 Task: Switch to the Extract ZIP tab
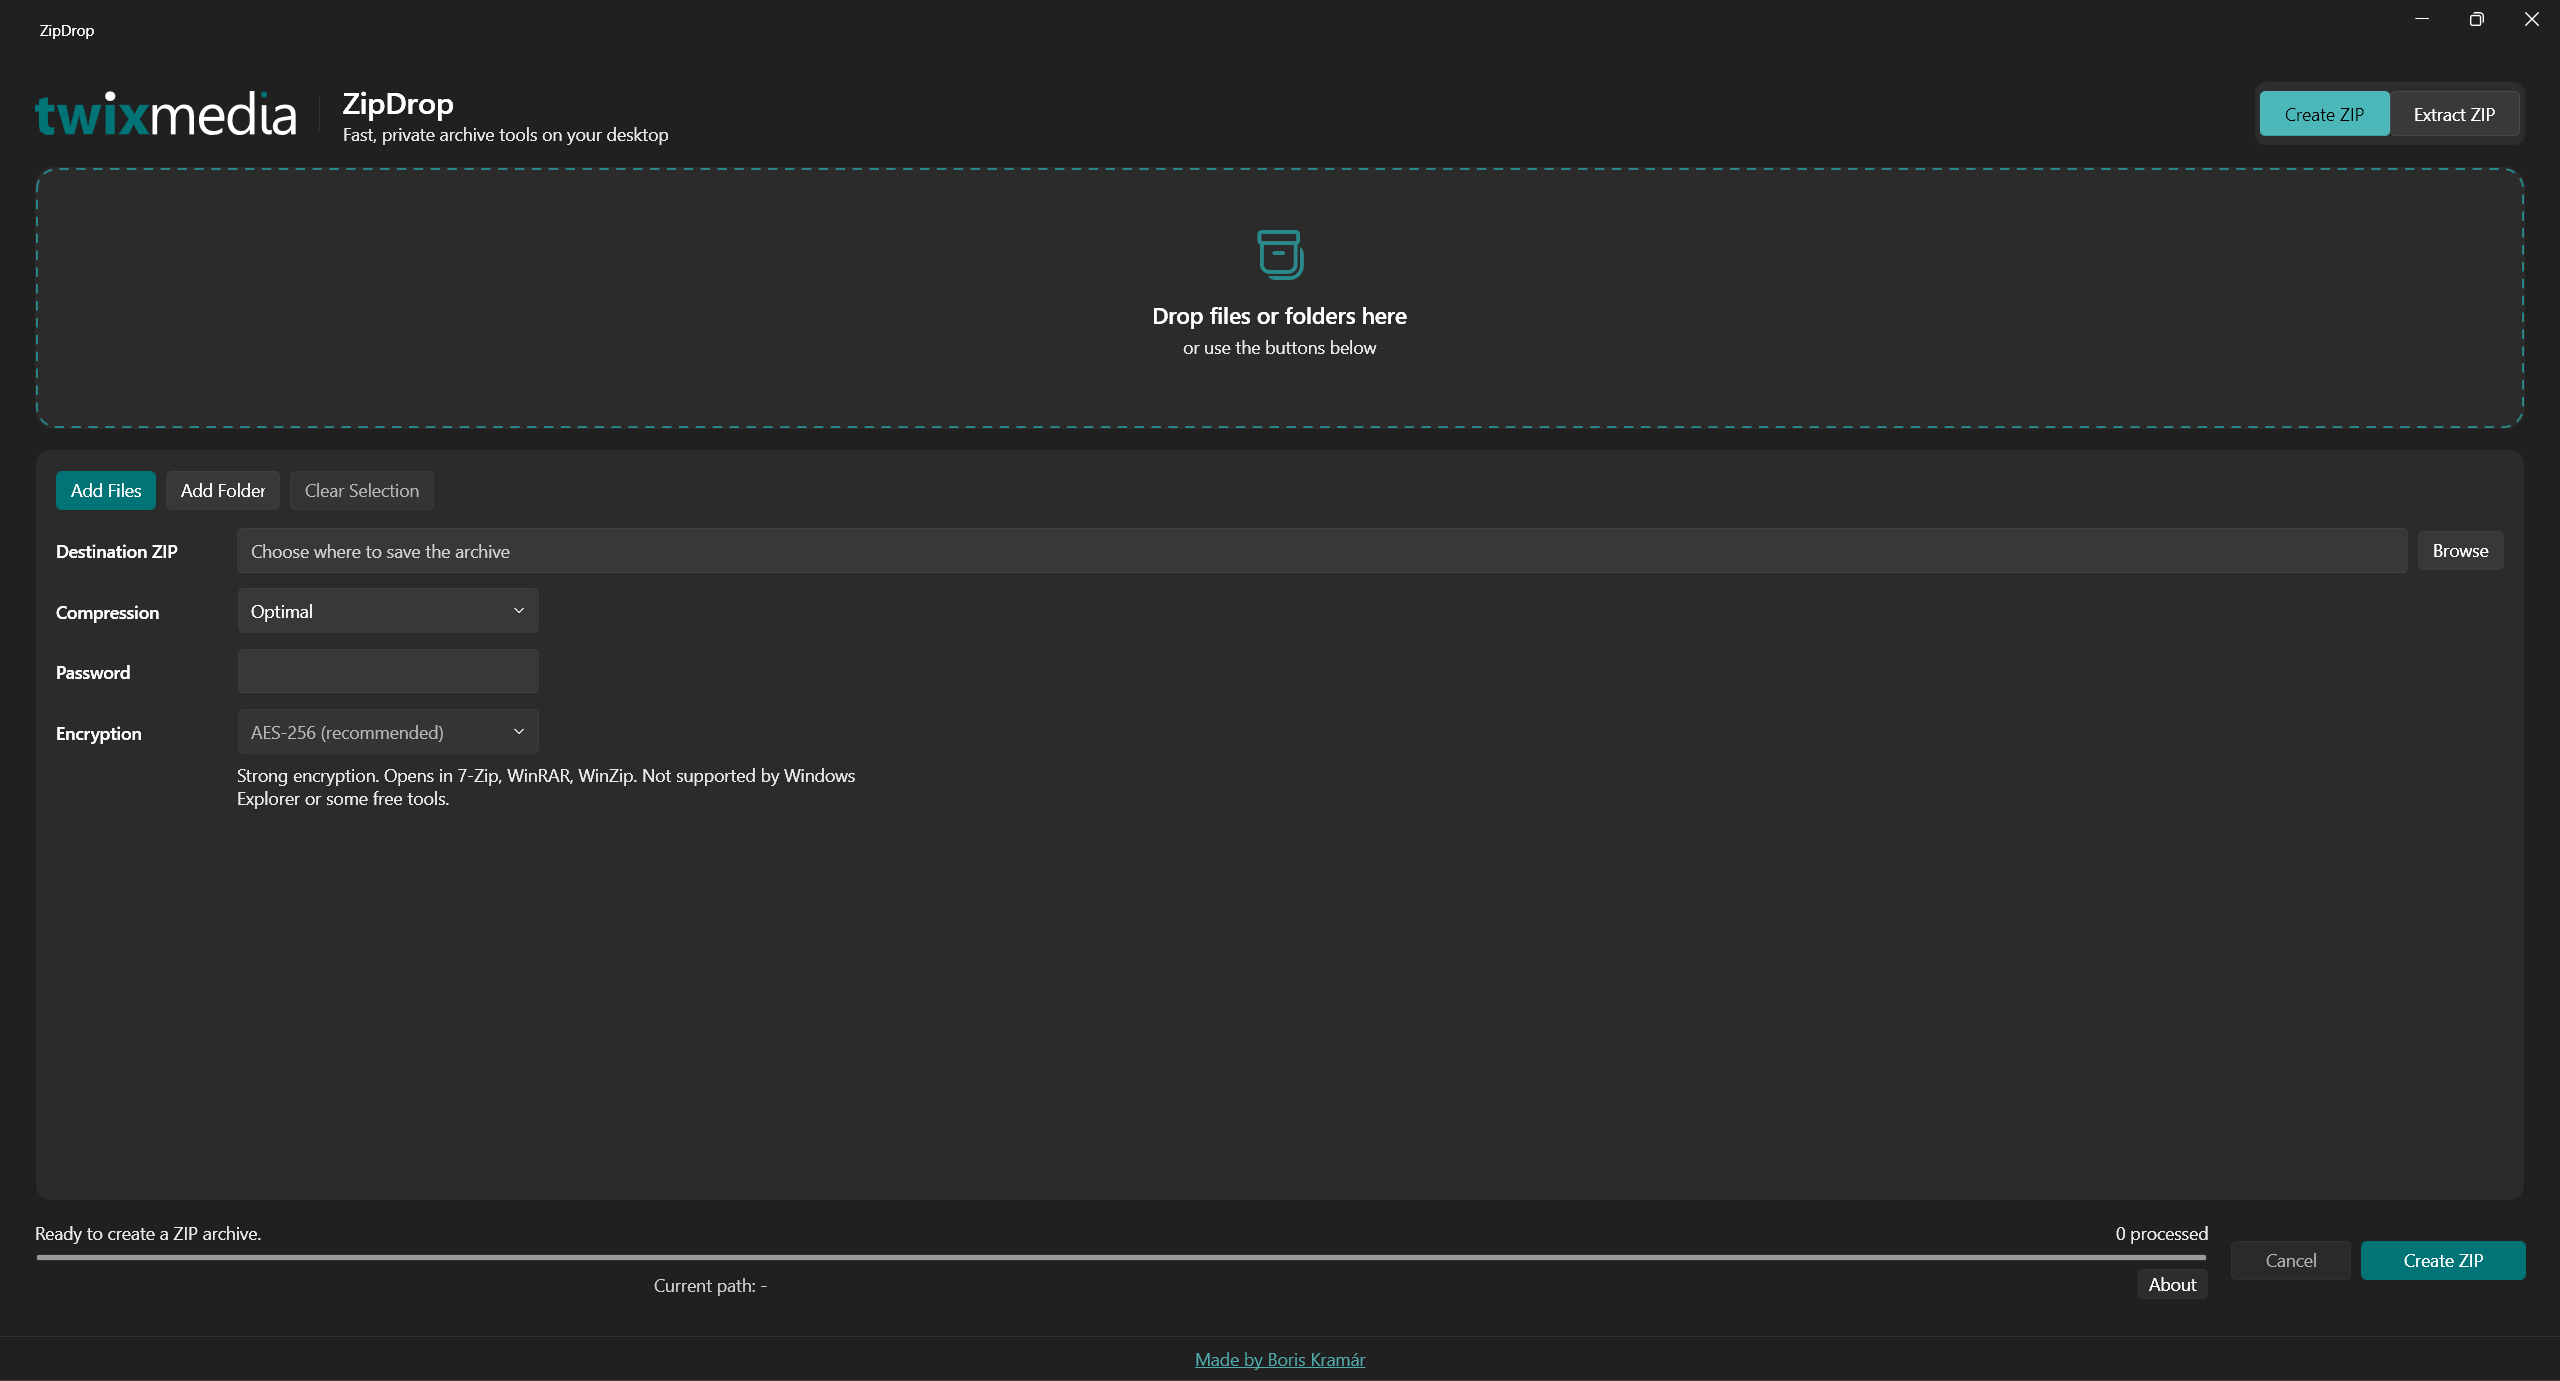point(2454,114)
